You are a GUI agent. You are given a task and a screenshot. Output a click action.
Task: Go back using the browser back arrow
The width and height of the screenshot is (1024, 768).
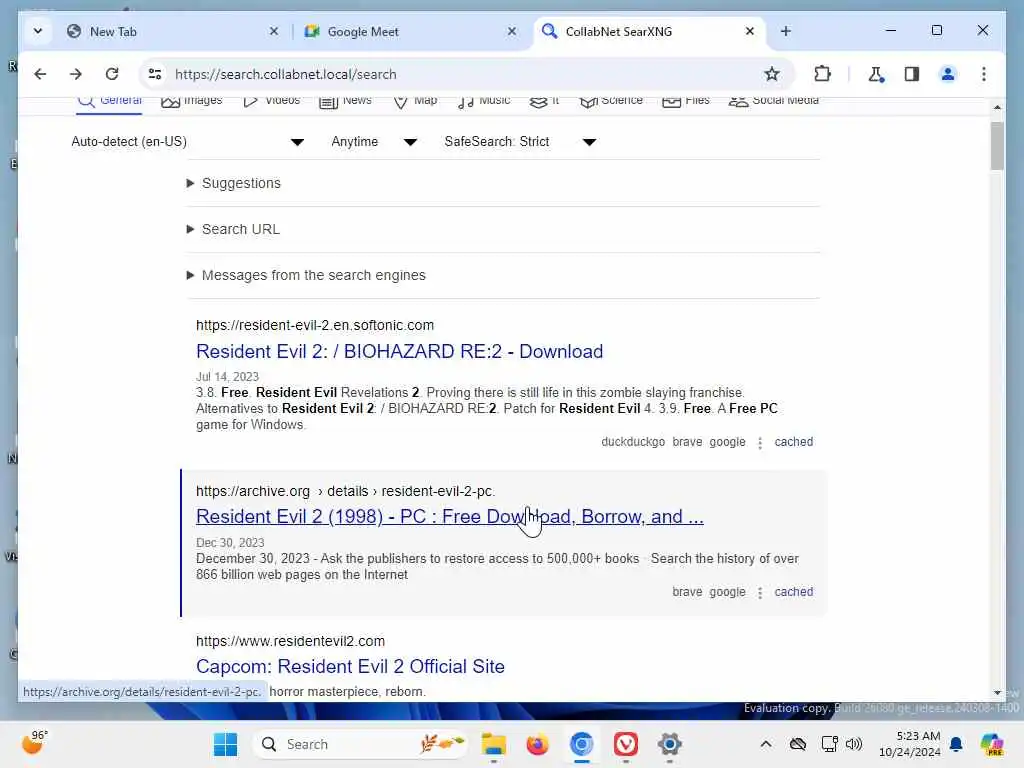point(40,74)
